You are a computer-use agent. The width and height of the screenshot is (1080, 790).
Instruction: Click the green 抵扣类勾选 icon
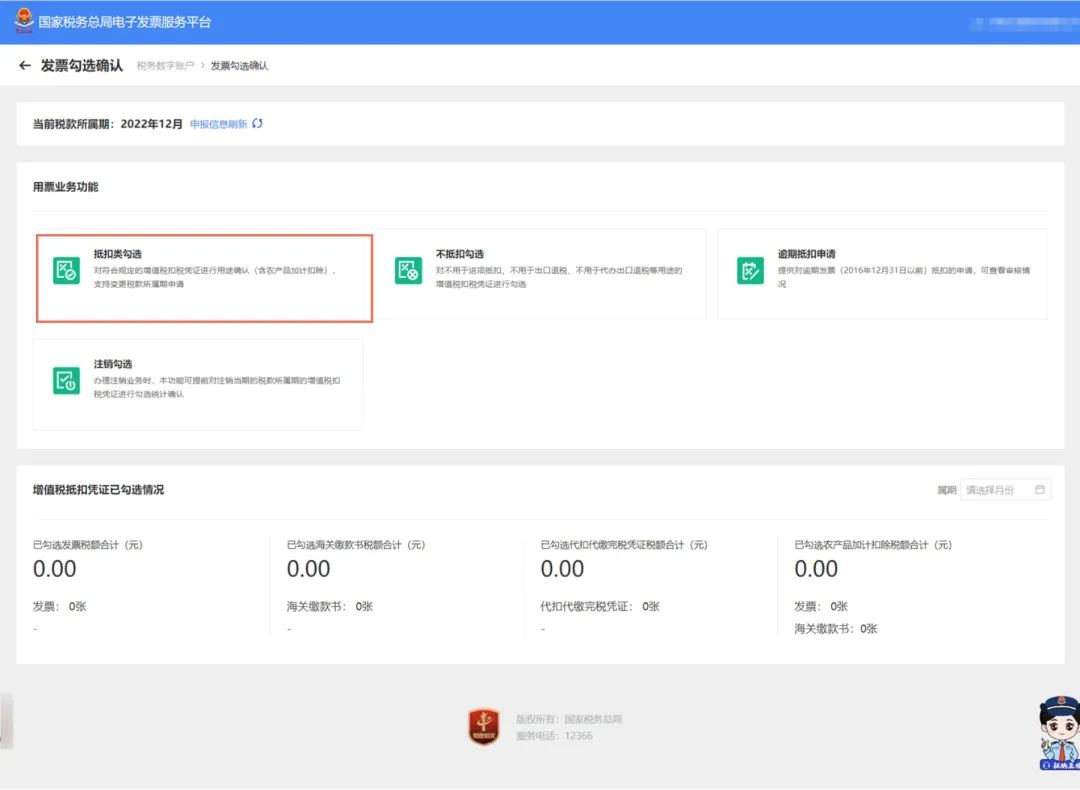click(x=66, y=270)
